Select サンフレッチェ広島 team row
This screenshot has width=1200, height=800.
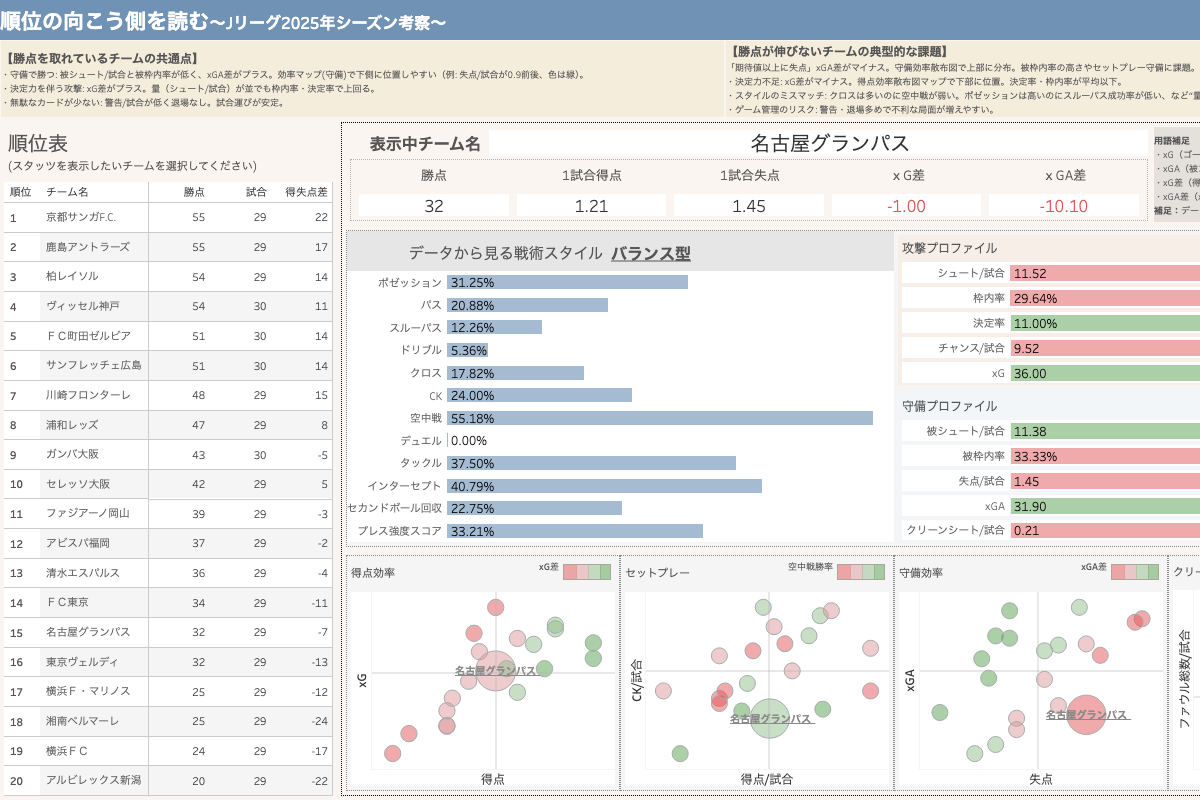coord(168,366)
